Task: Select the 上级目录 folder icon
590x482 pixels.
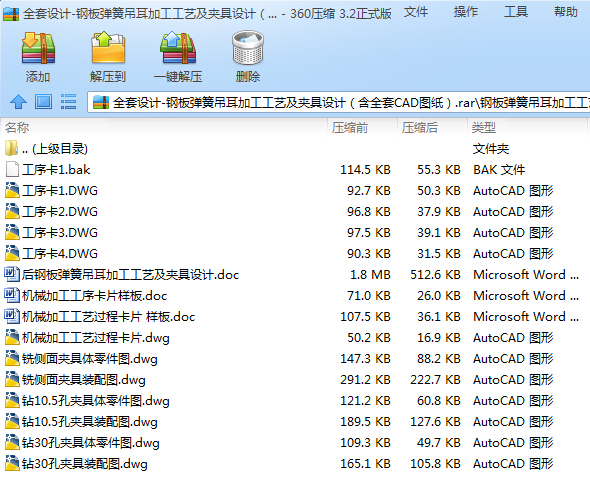Action: point(11,148)
